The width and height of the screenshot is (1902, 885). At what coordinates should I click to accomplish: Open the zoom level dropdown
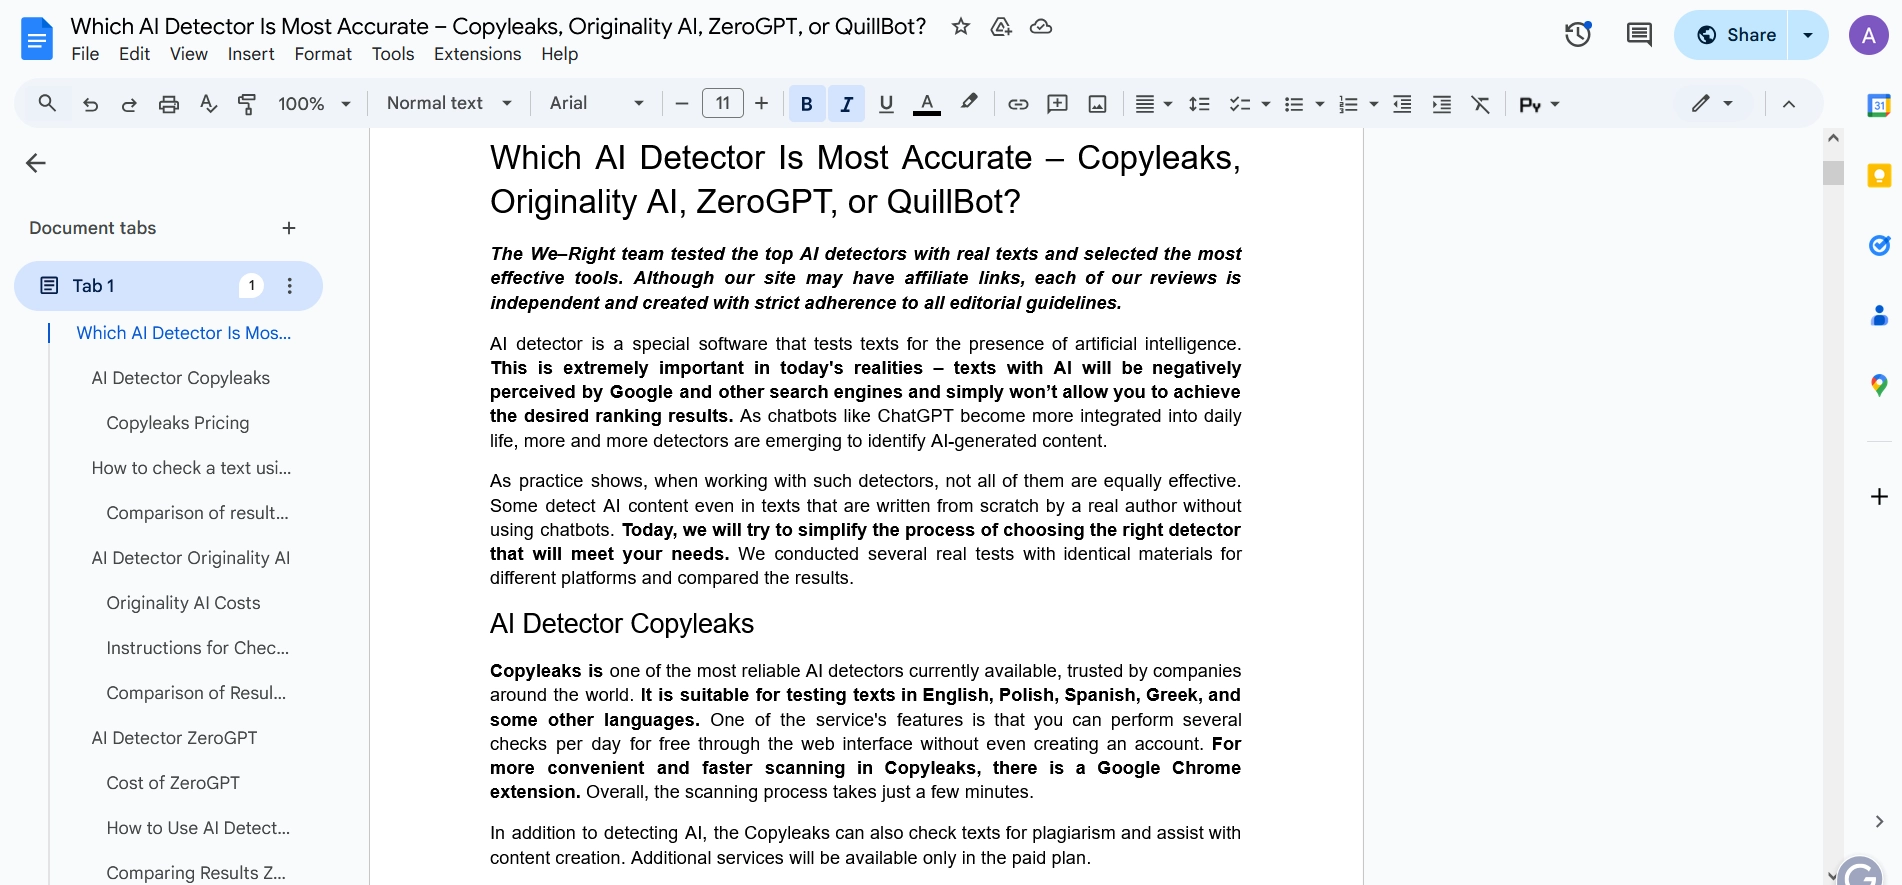click(315, 104)
